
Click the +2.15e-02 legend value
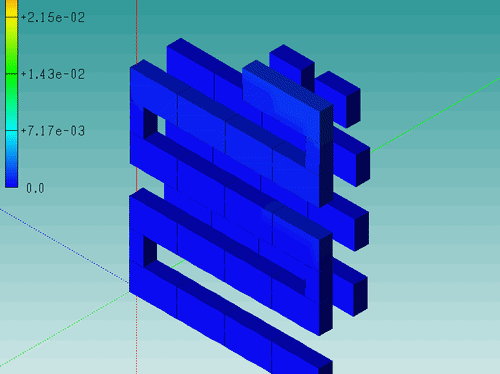53,17
